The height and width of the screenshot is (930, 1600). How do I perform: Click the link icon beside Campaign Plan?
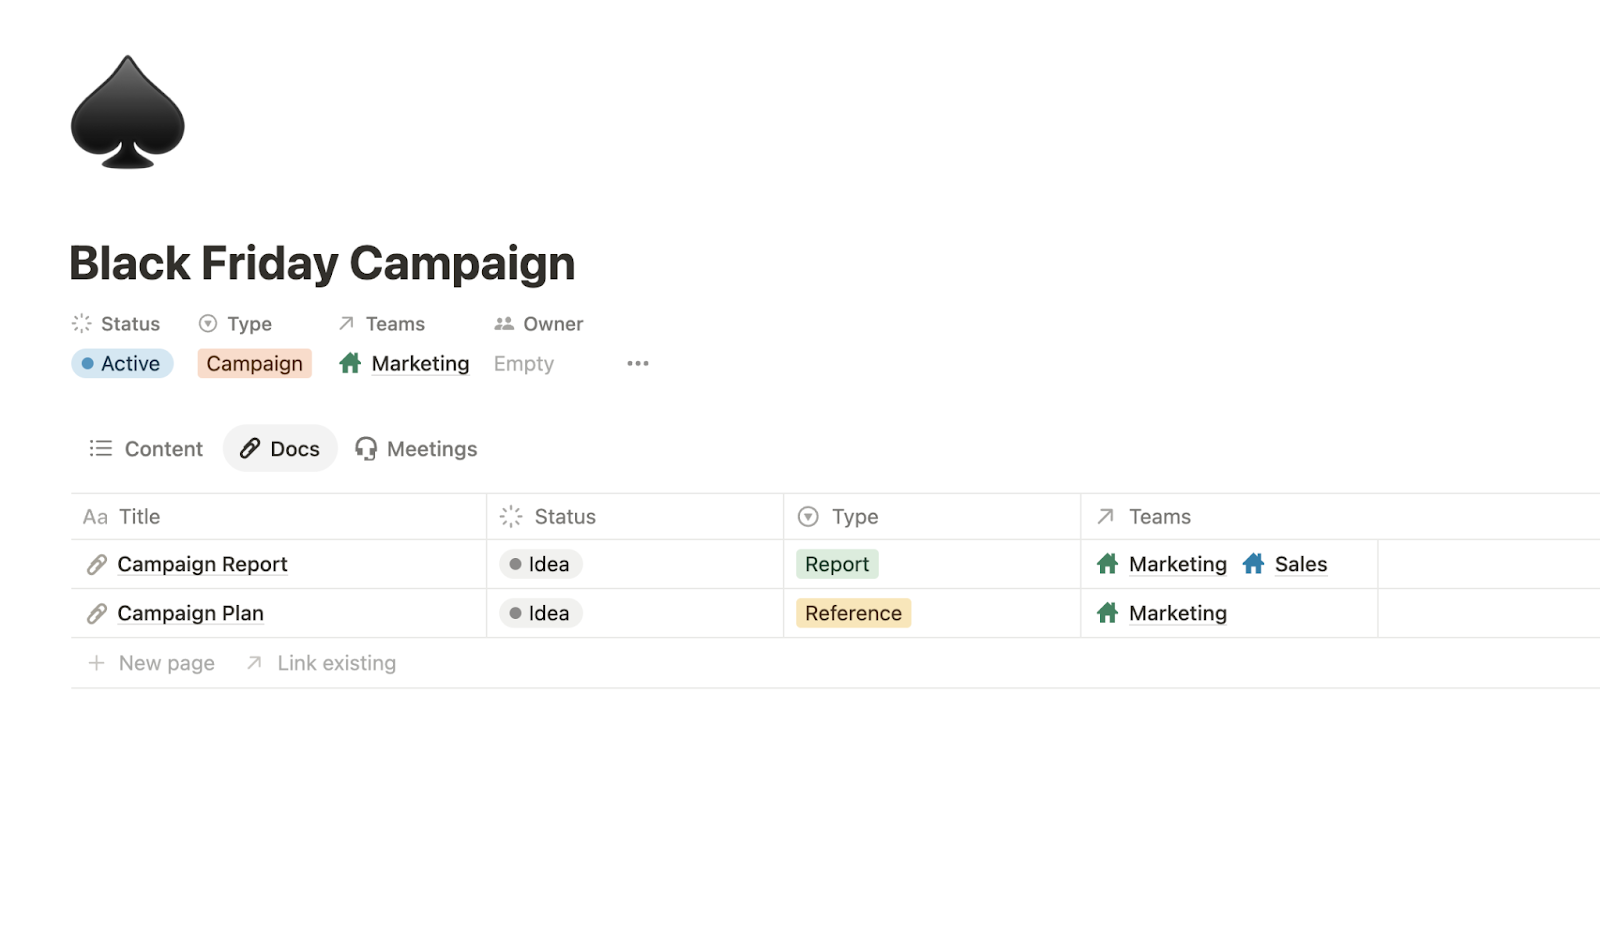tap(96, 614)
